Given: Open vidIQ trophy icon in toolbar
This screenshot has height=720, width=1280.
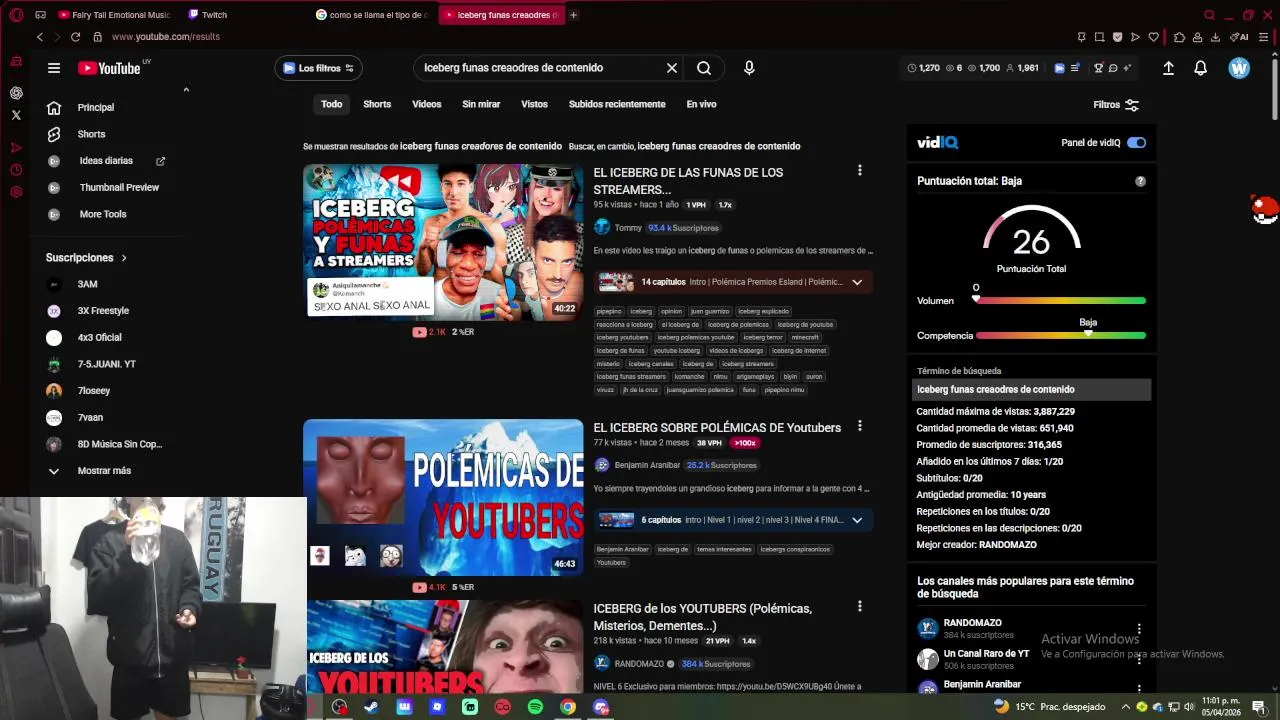Looking at the screenshot, I should tap(1098, 68).
